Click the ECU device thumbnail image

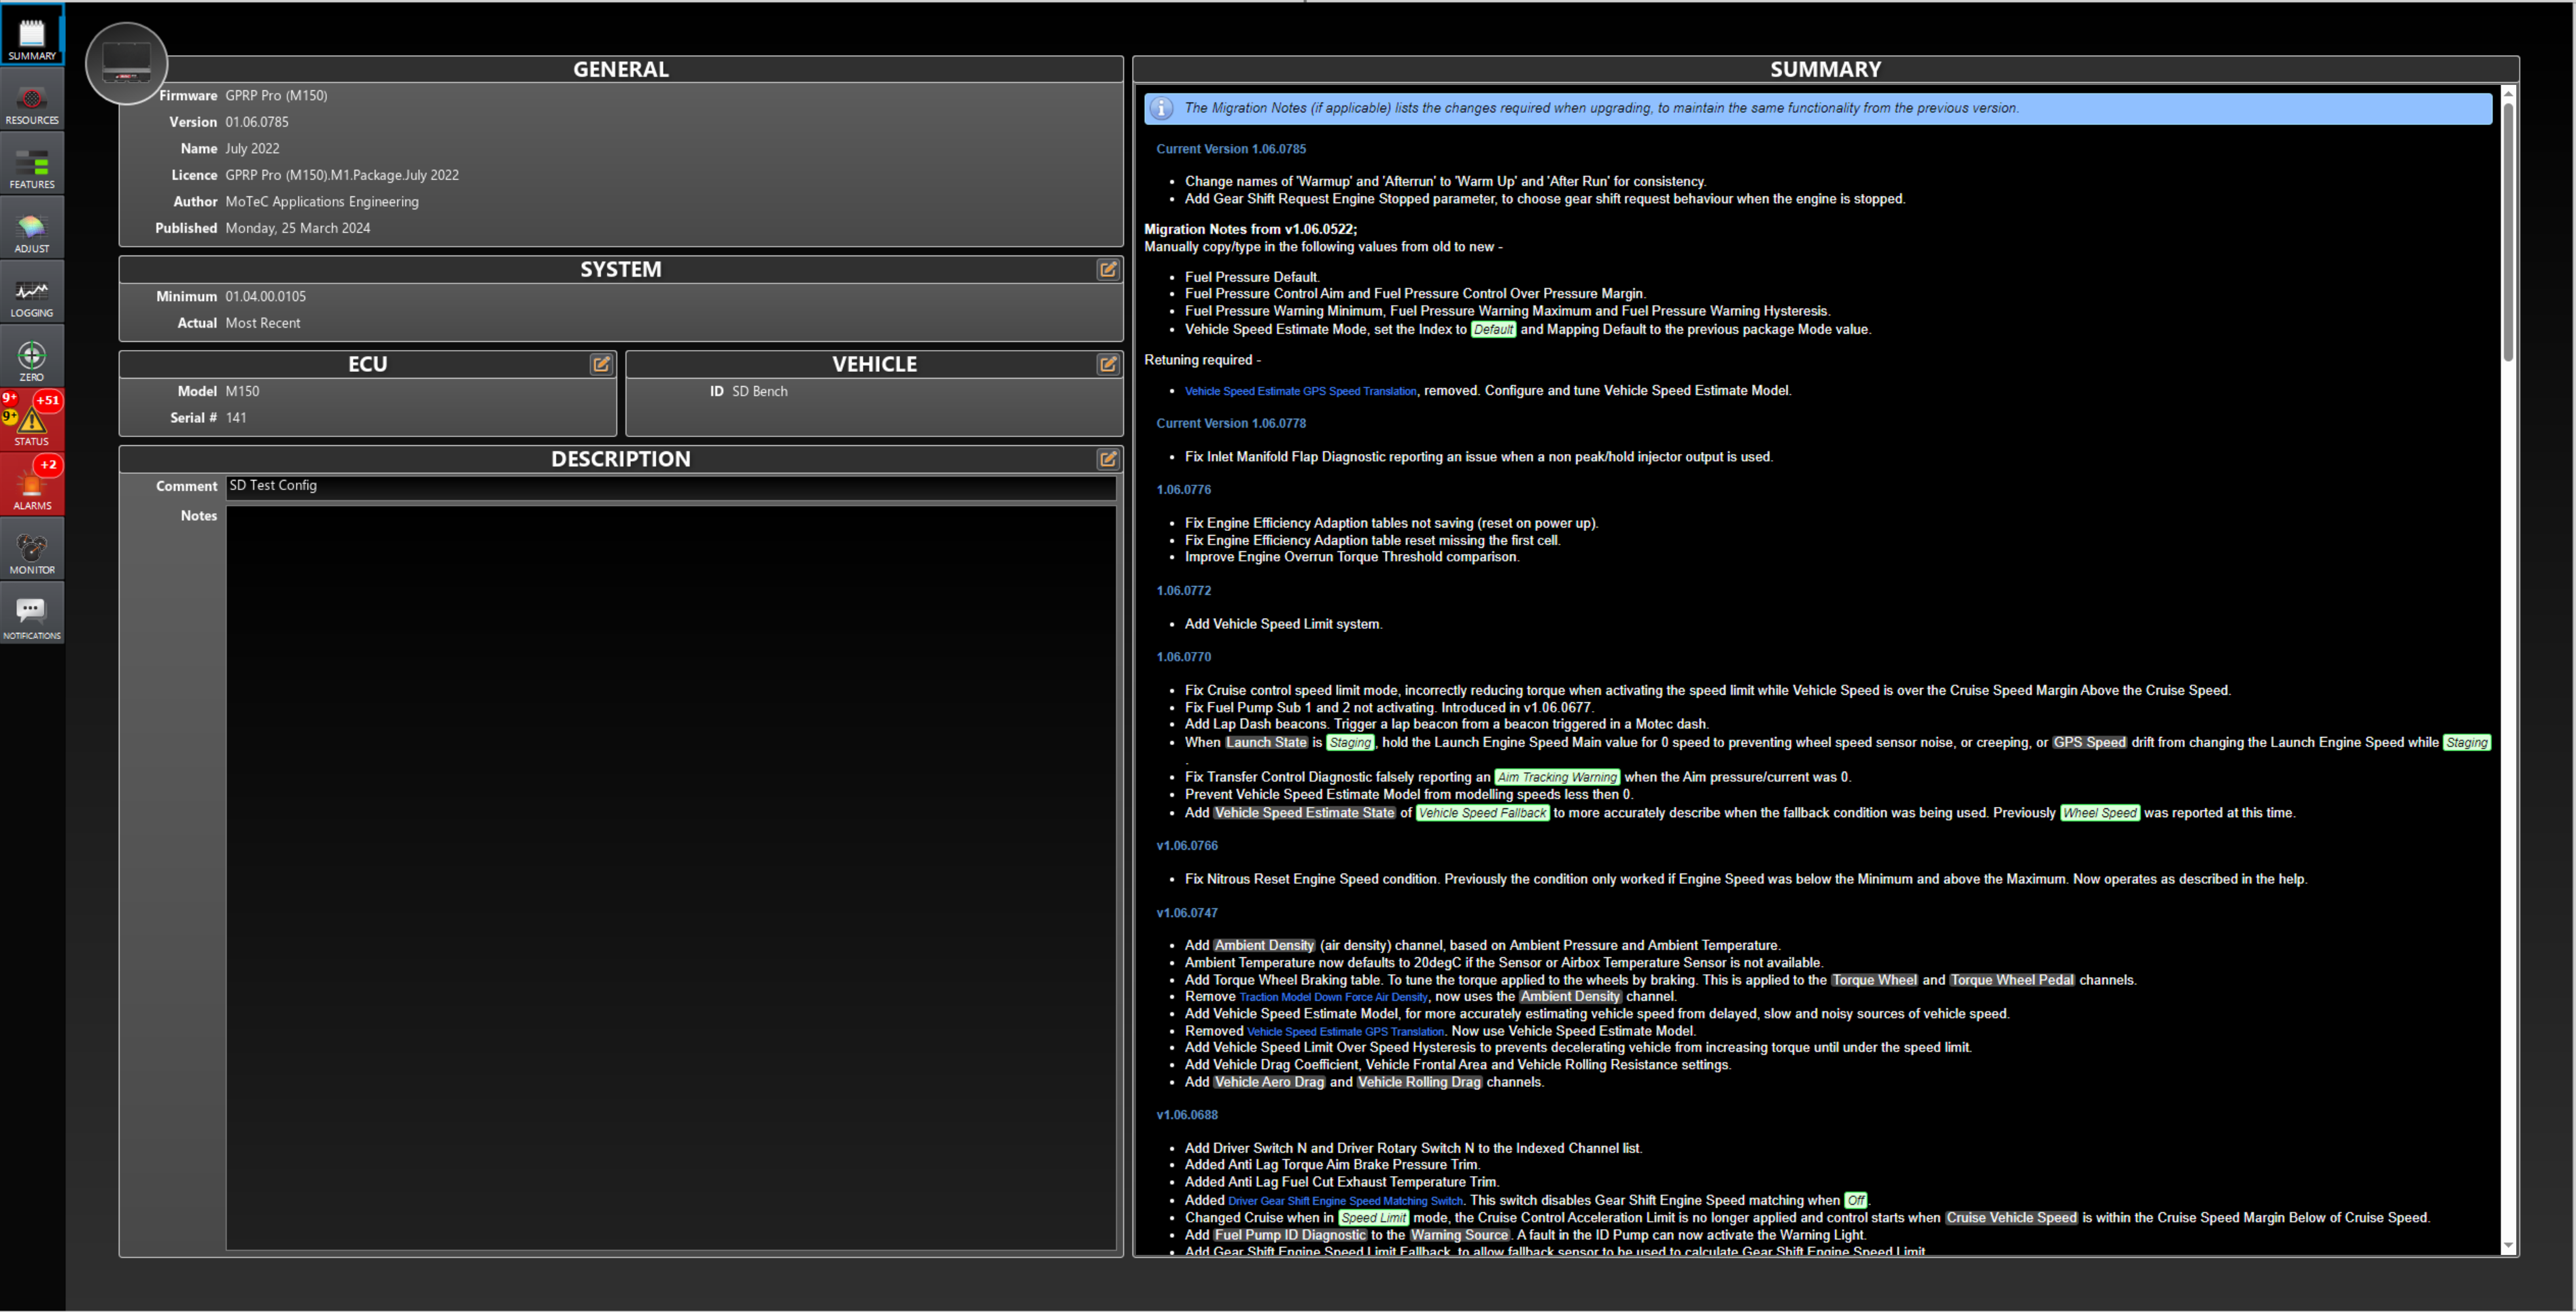[x=127, y=63]
